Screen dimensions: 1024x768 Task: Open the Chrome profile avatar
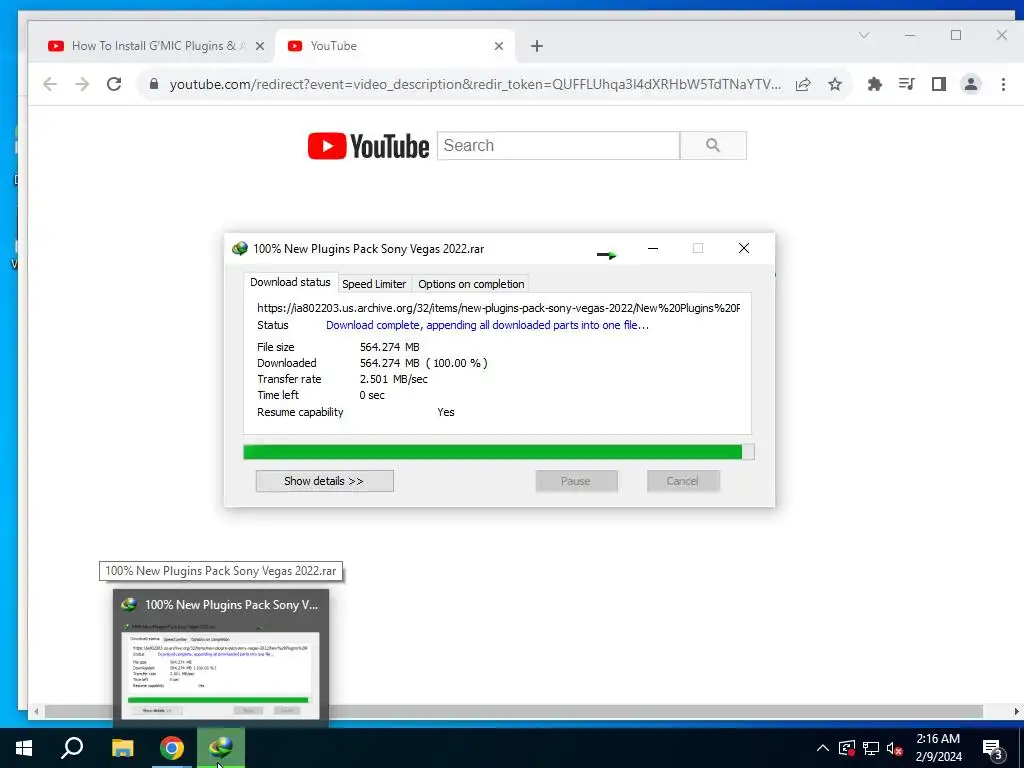pyautogui.click(x=971, y=84)
